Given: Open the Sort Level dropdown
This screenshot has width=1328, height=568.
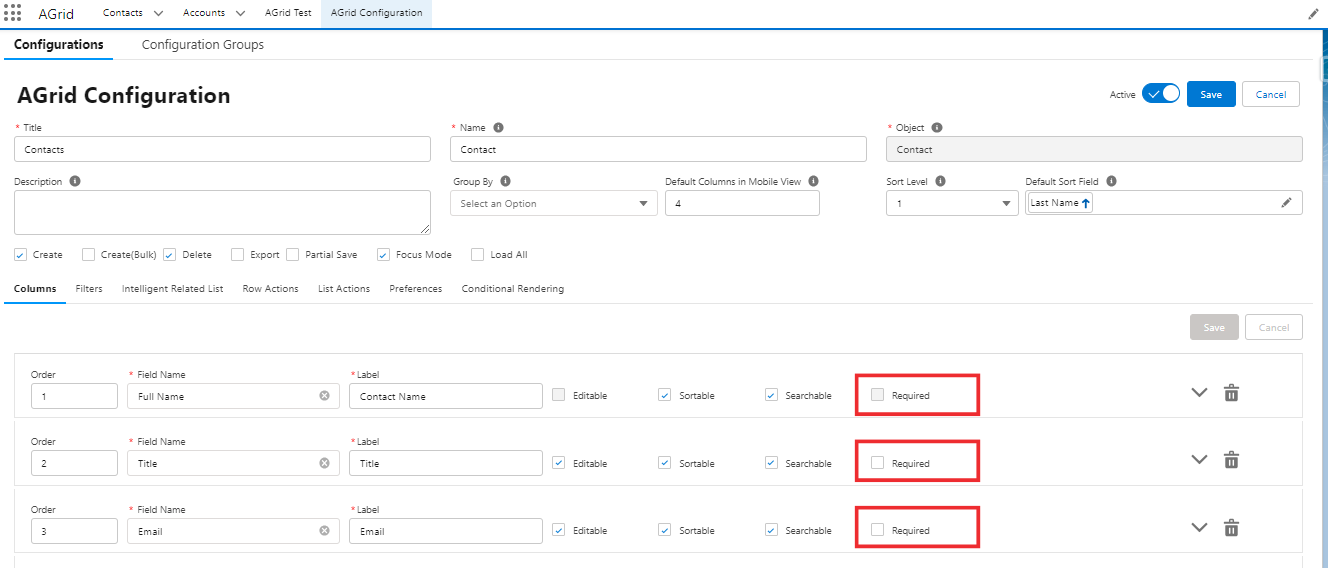Looking at the screenshot, I should [x=952, y=203].
